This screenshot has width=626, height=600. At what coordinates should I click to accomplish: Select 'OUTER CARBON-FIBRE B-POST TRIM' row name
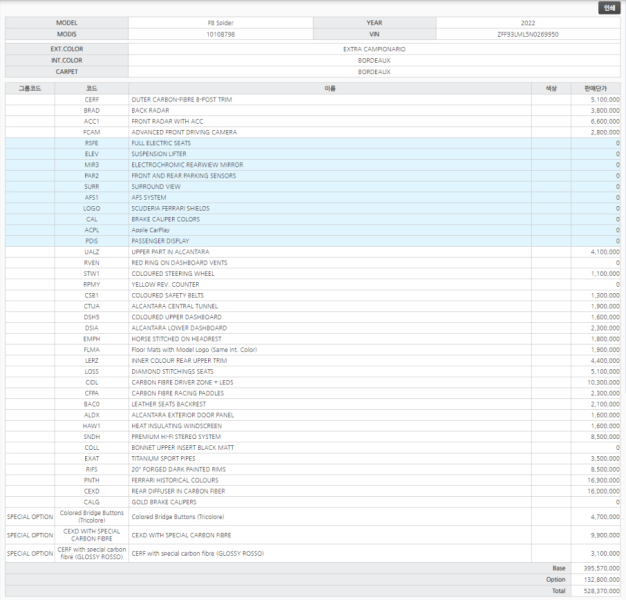(182, 99)
